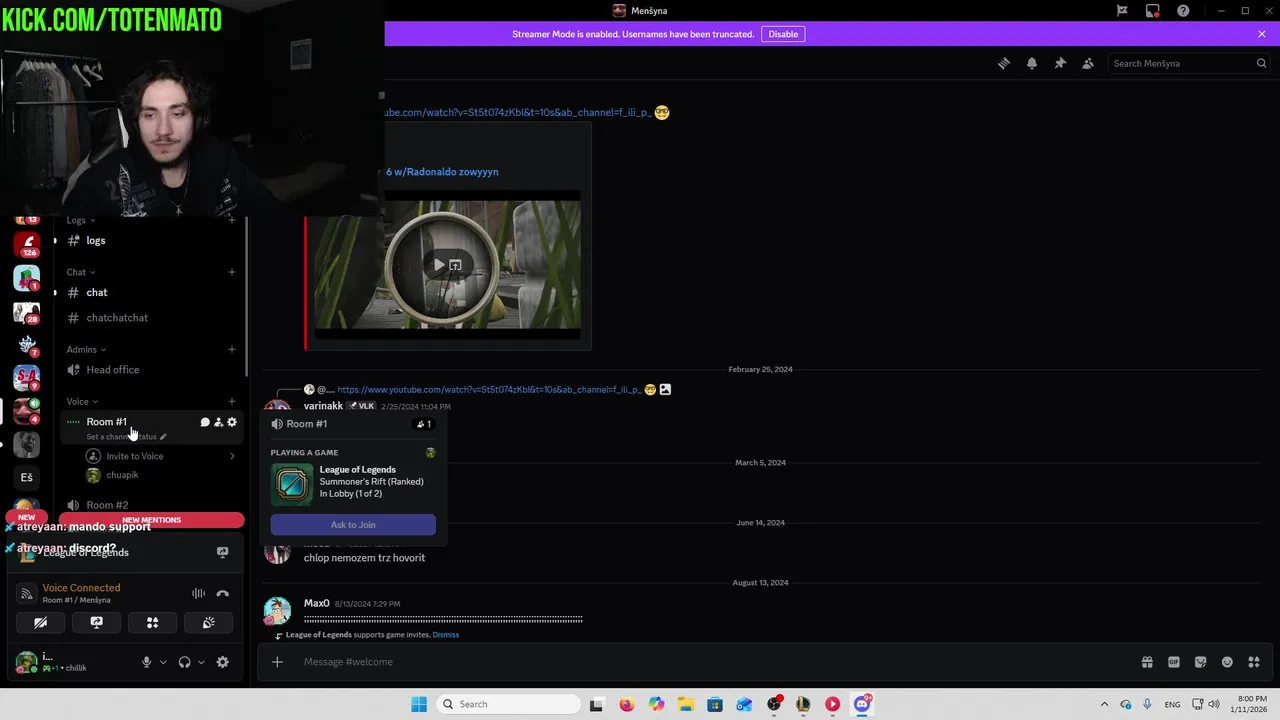1280x720 pixels.
Task: Edit Room #1 channel settings gear
Action: point(232,422)
